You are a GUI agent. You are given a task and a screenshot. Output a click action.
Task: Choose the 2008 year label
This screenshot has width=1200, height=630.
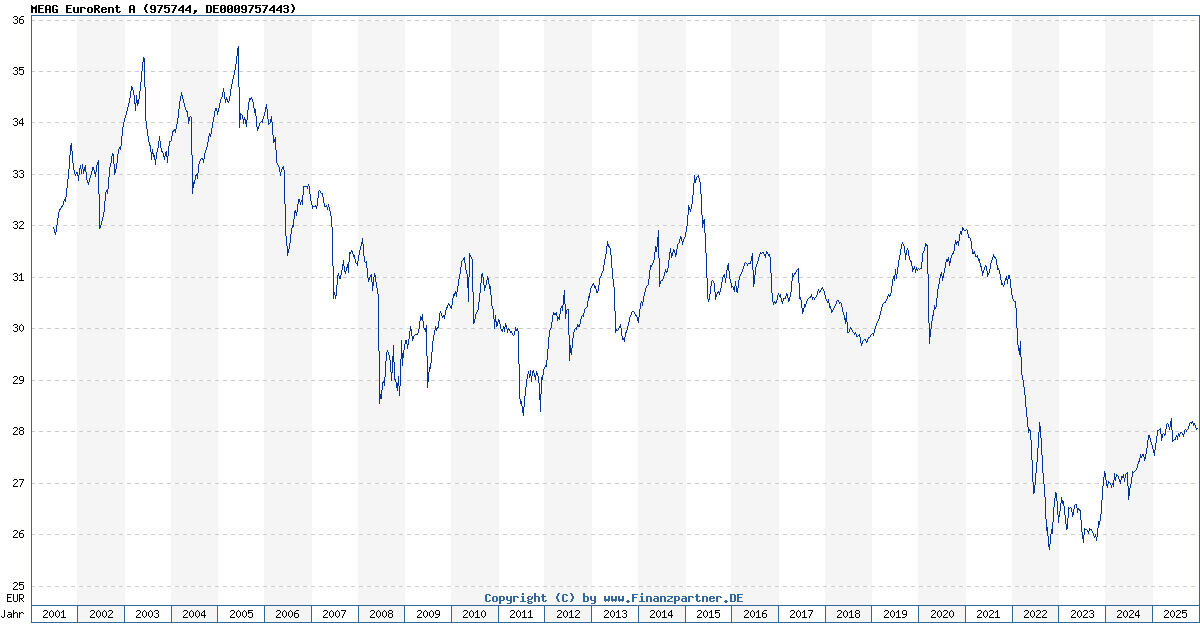coord(381,614)
